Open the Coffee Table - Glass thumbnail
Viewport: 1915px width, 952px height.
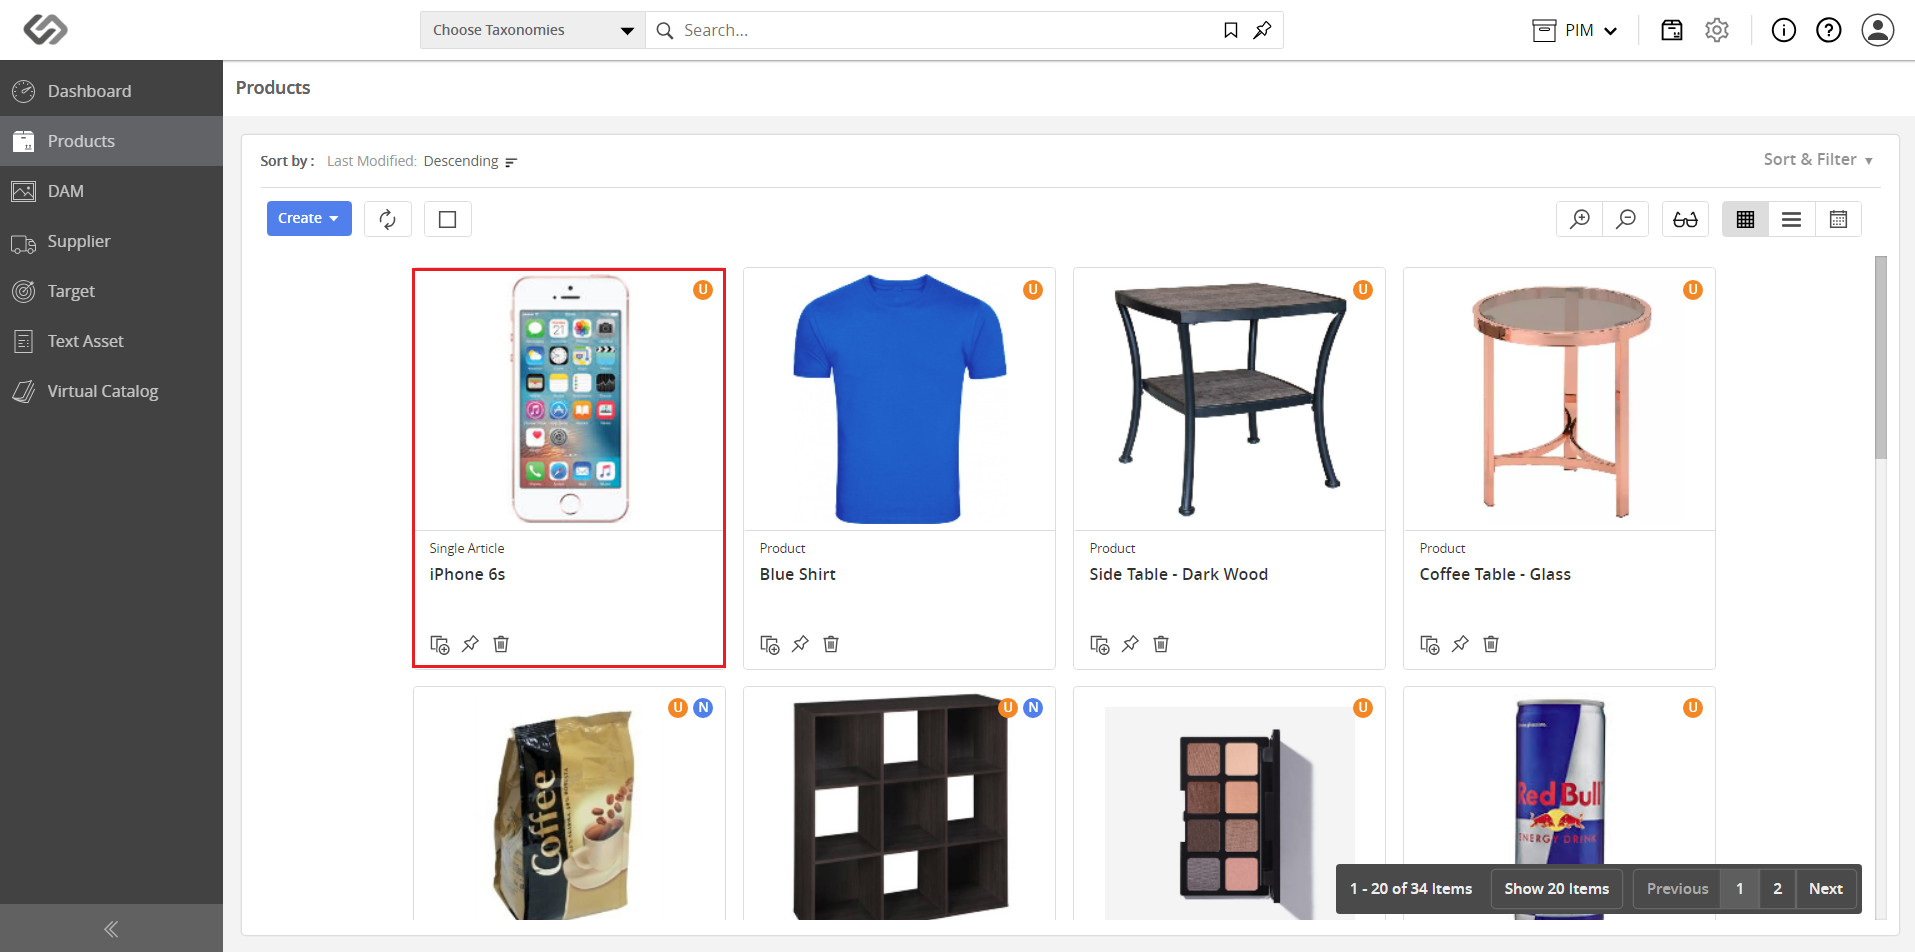point(1560,399)
